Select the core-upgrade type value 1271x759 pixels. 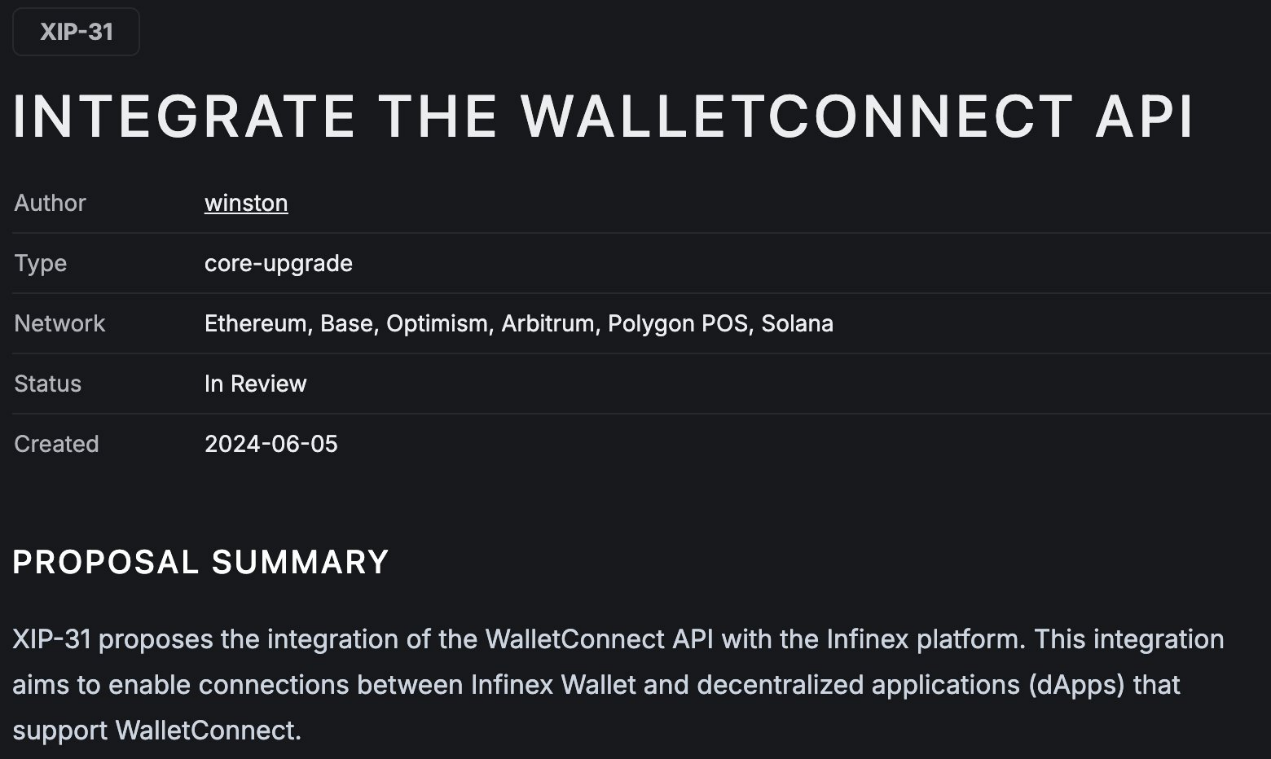[278, 263]
